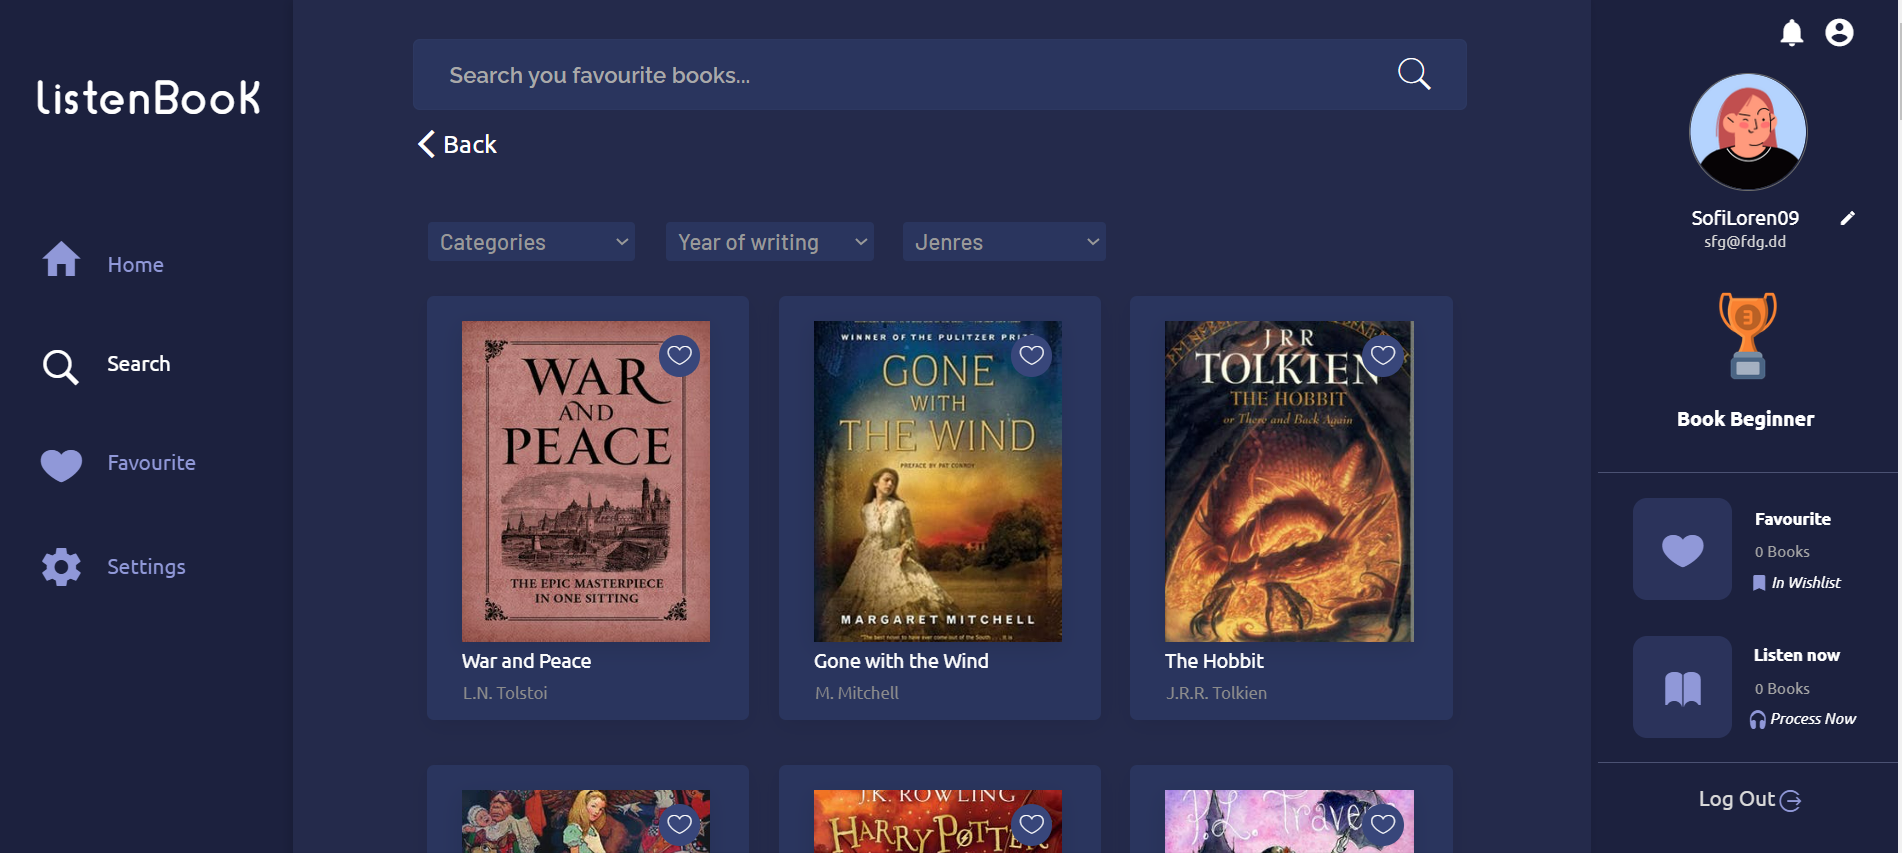Go to Home in sidebar
The image size is (1902, 853).
coord(135,265)
